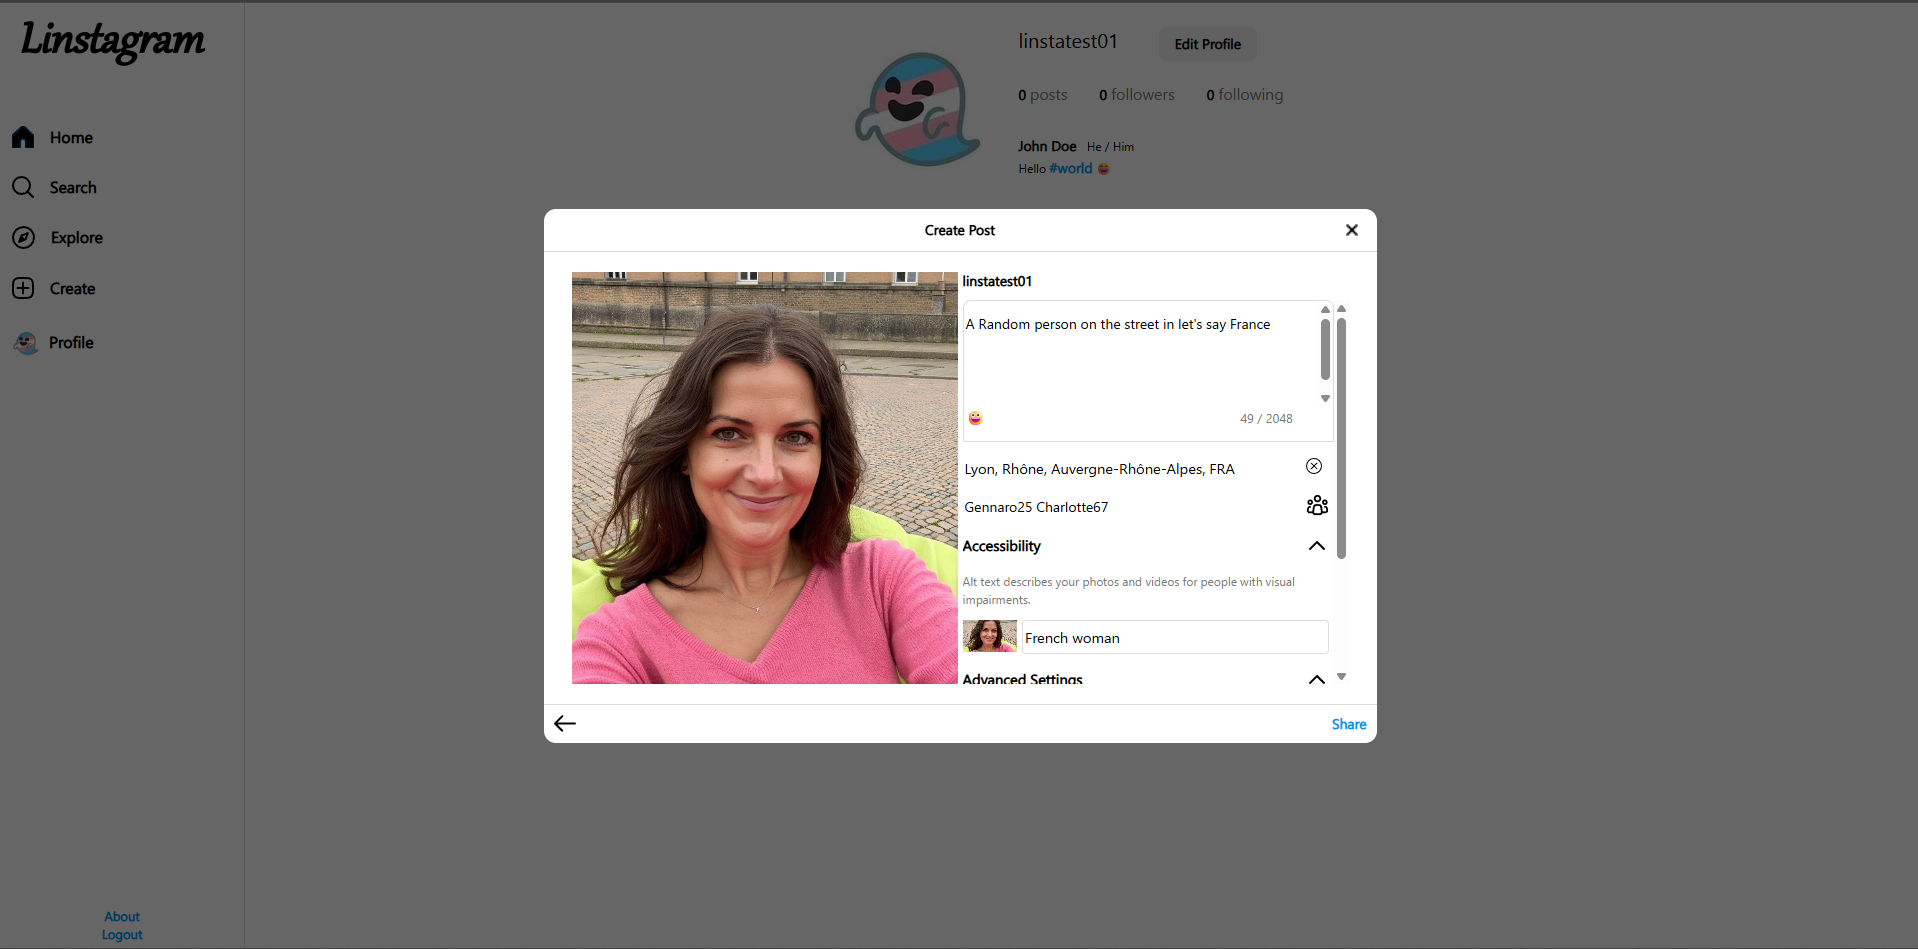Click the Linstagram logo

tap(113, 41)
